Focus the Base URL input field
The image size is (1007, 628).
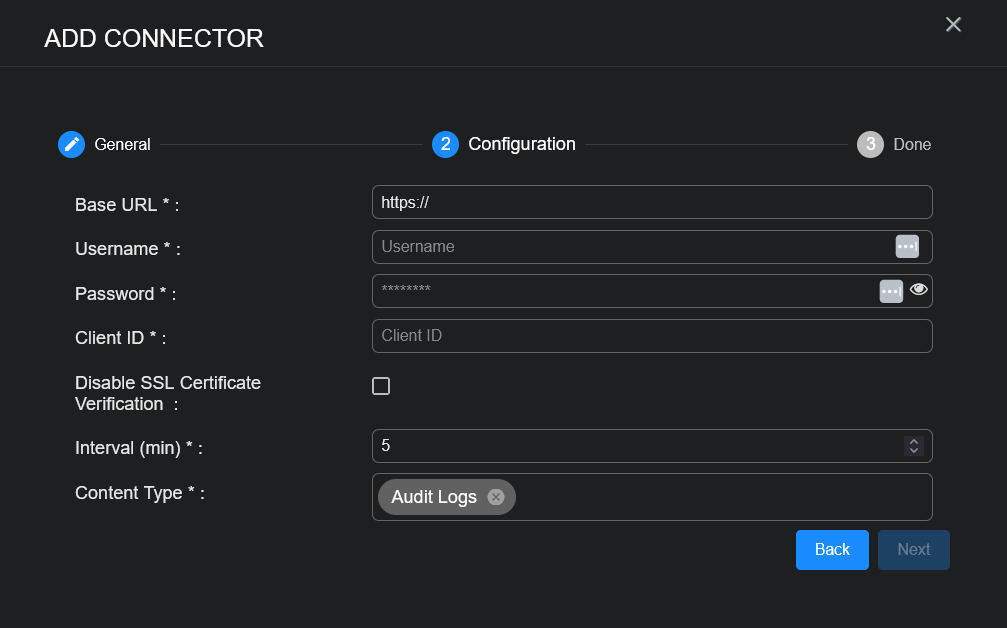tap(650, 202)
